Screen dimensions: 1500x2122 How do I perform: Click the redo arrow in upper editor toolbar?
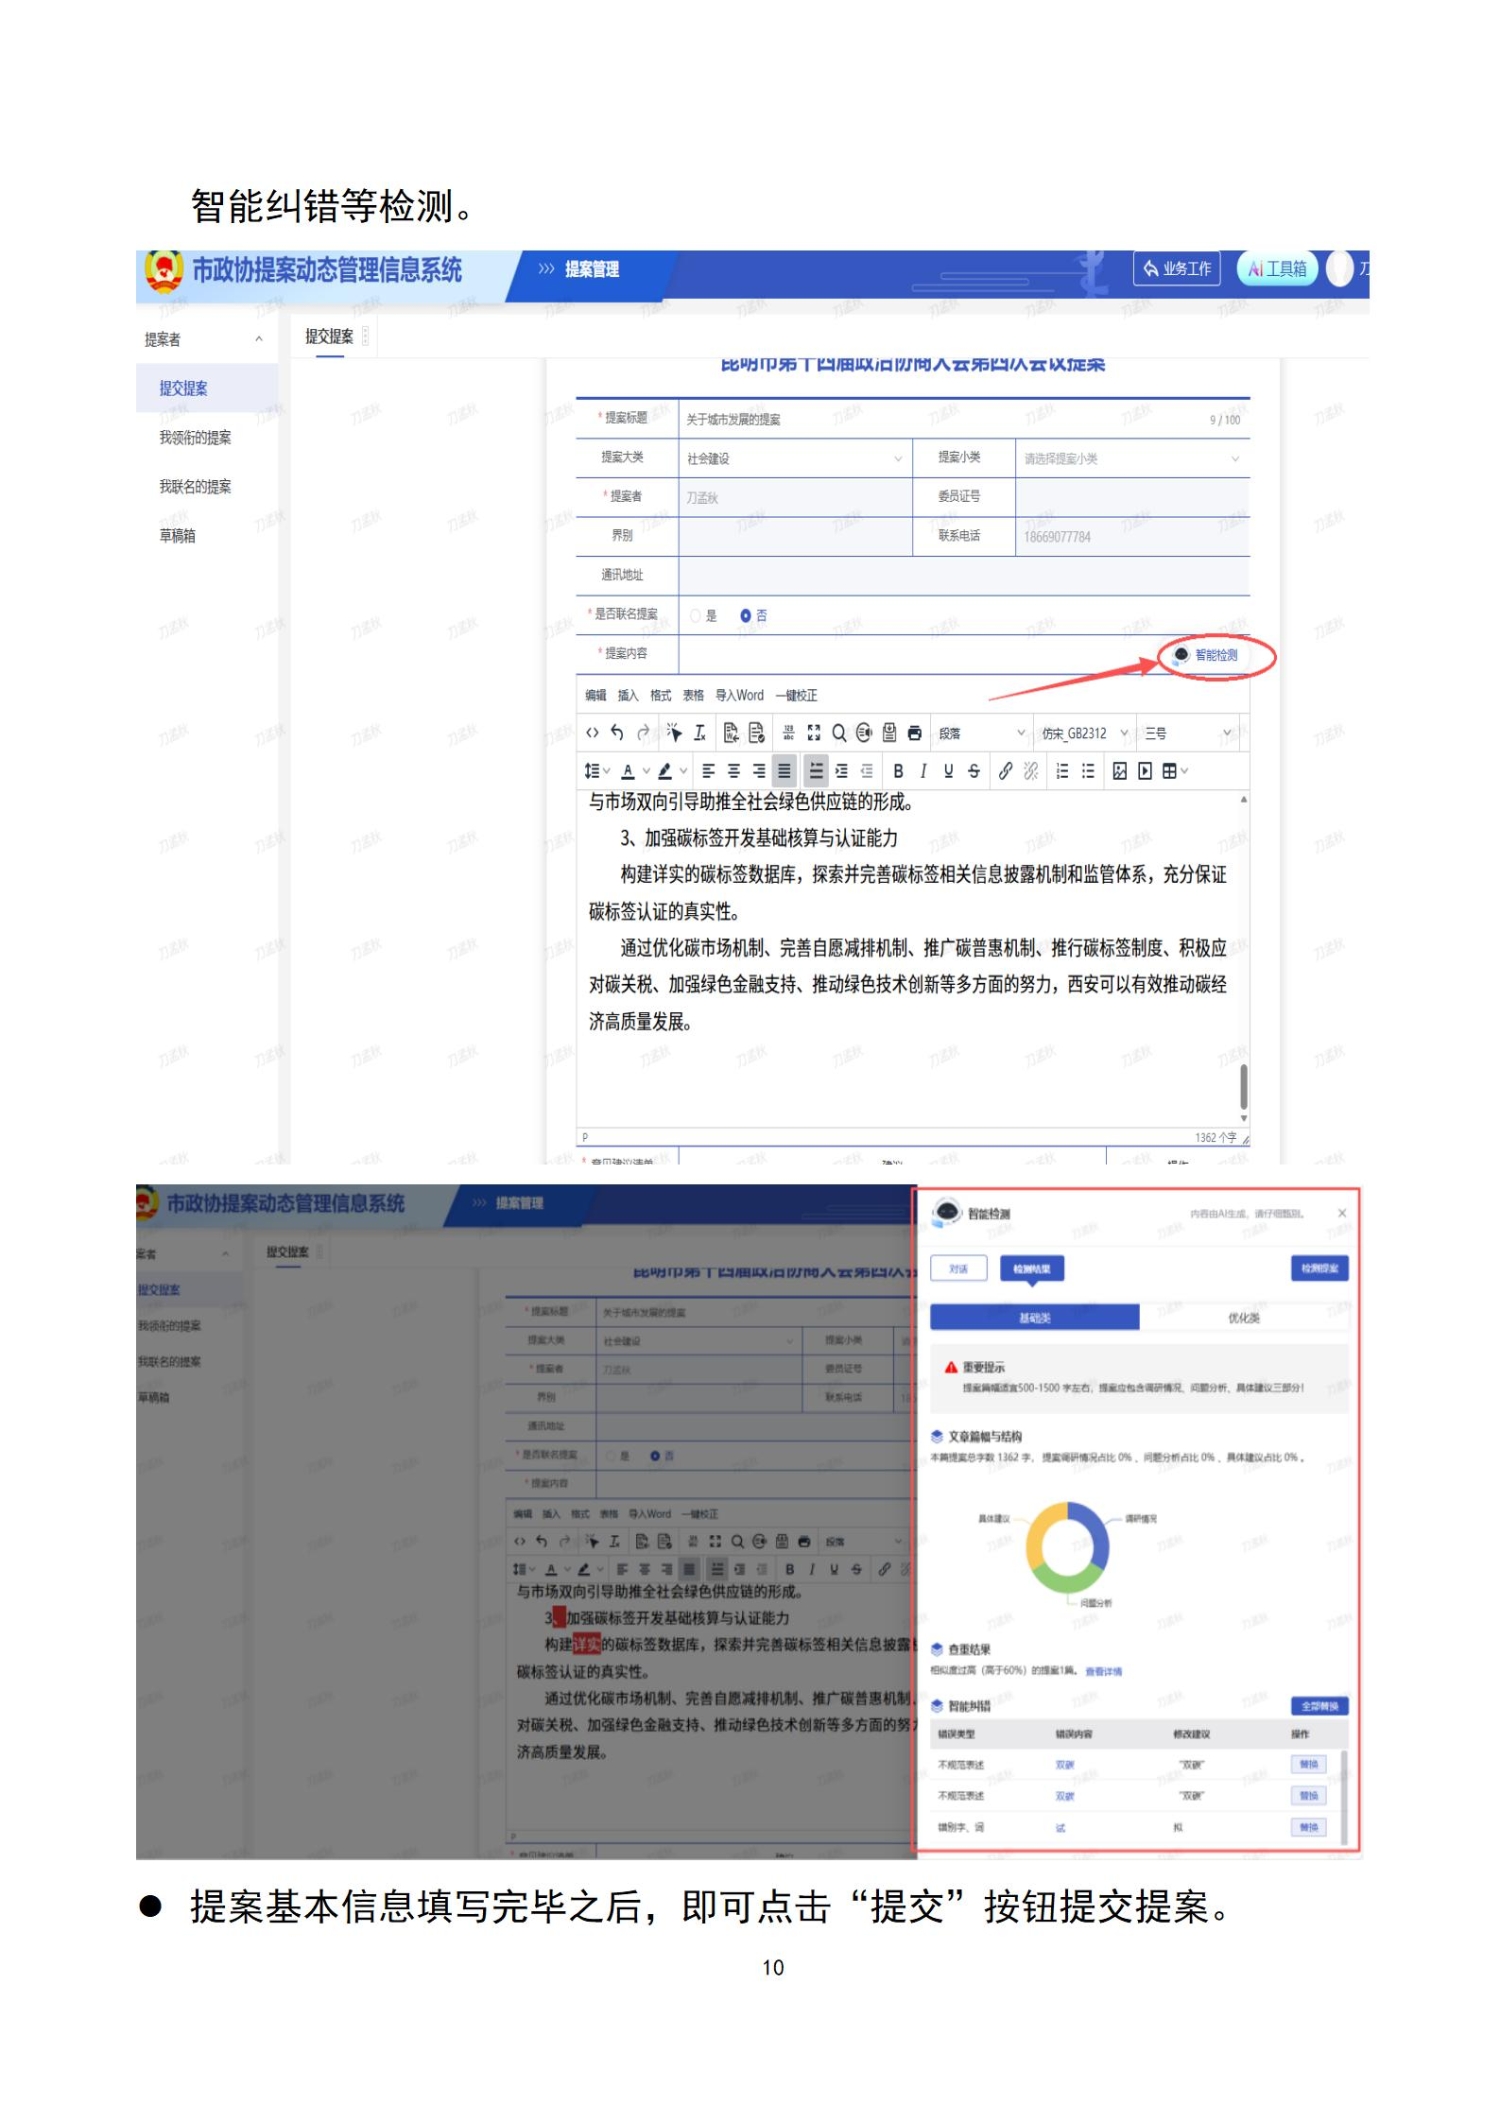[643, 733]
